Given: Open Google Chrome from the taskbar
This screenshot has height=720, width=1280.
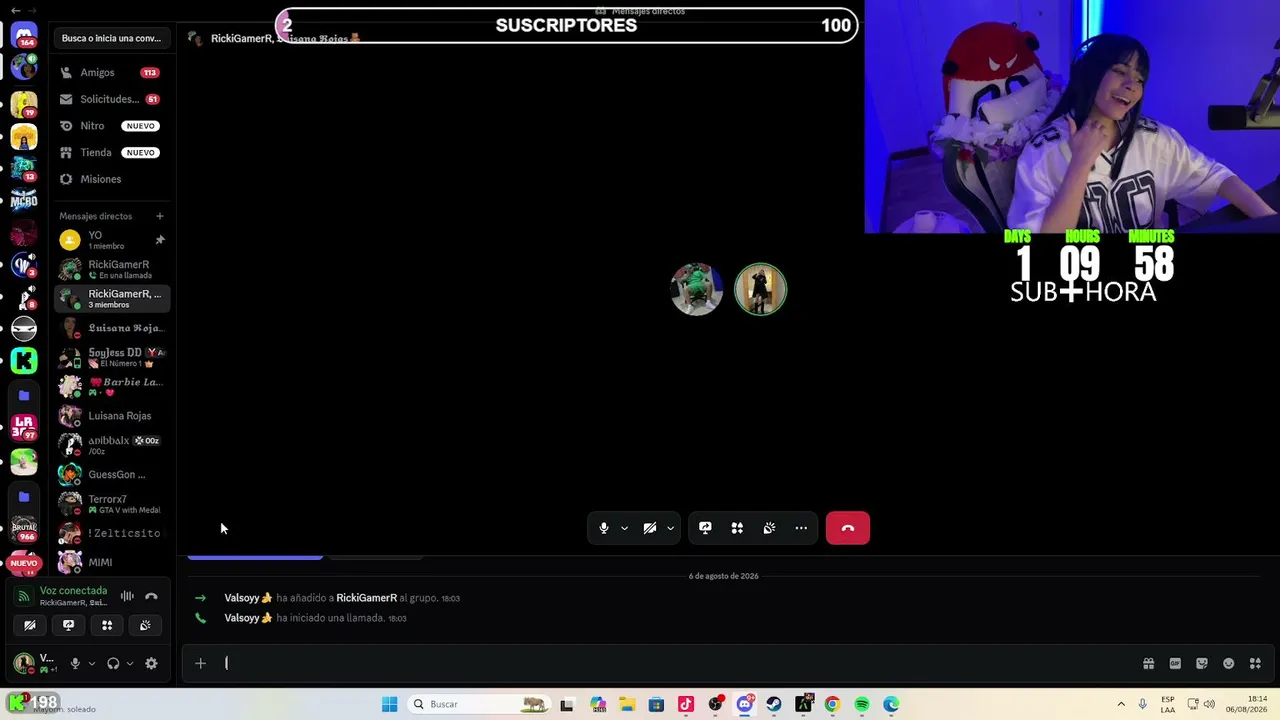Looking at the screenshot, I should (832, 704).
